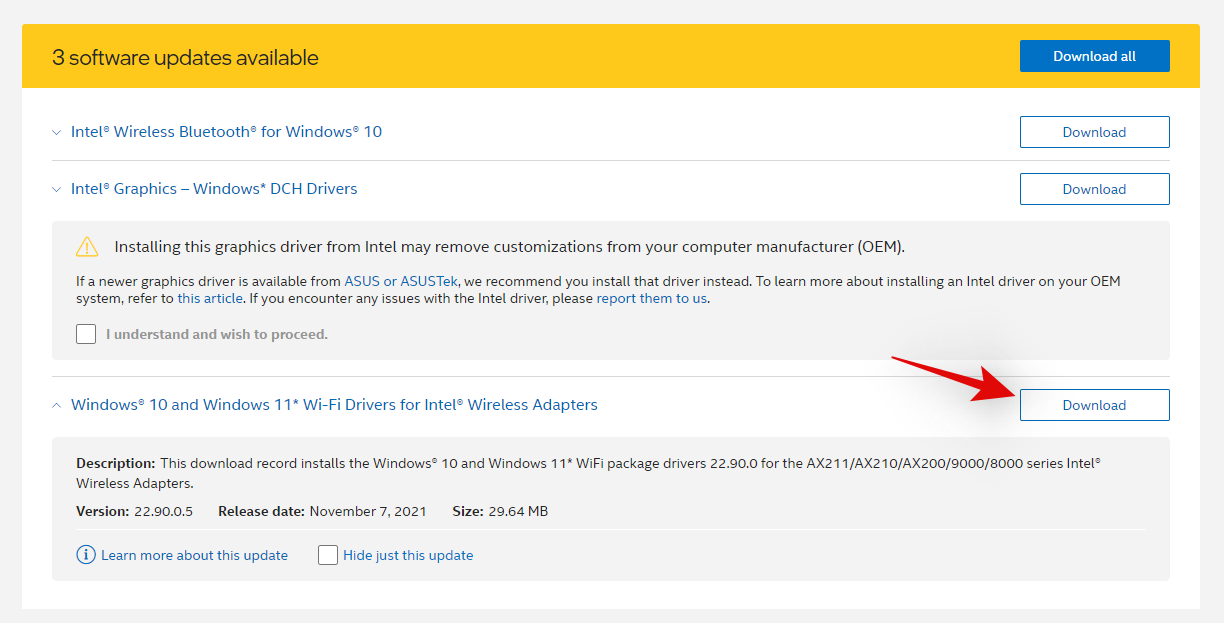Download the Intel Wireless Bluetooth driver
Image resolution: width=1224 pixels, height=623 pixels.
(x=1094, y=131)
